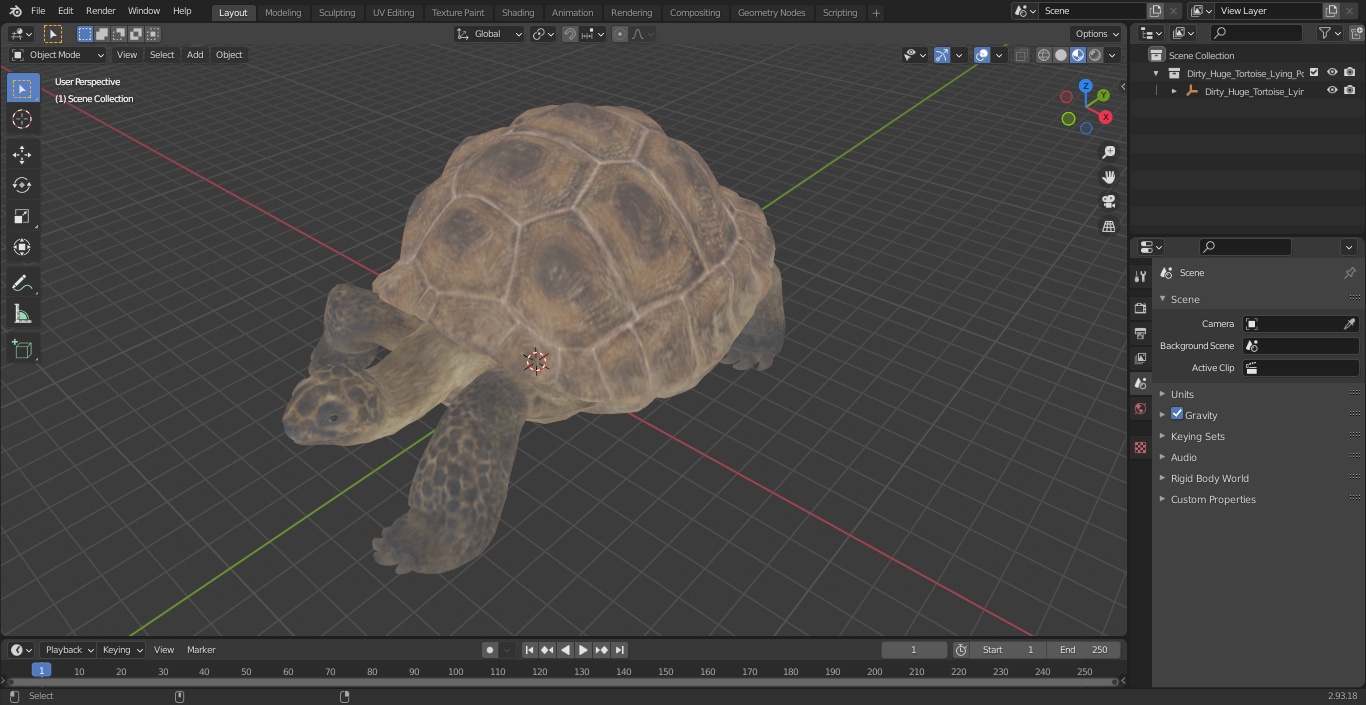Screen dimensions: 1366x705
Task: Open the Global transform orientation dropdown
Action: click(x=490, y=34)
